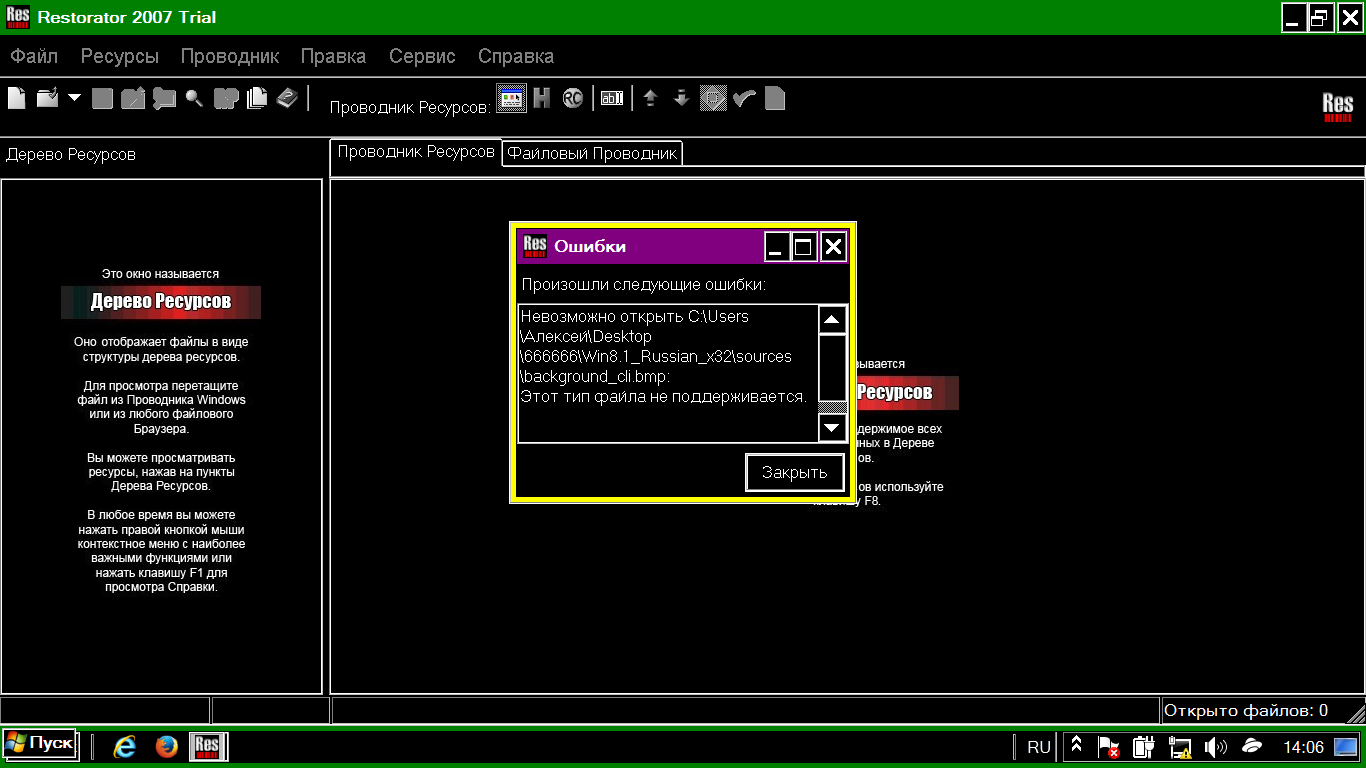
Task: Select the Проводник Ресурсов tab
Action: pyautogui.click(x=416, y=152)
